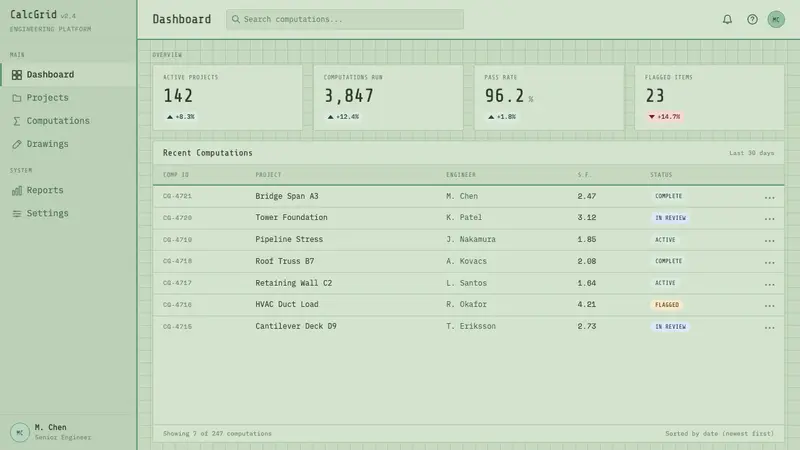The width and height of the screenshot is (800, 450).
Task: Click project name Tower Foundation
Action: 291,217
